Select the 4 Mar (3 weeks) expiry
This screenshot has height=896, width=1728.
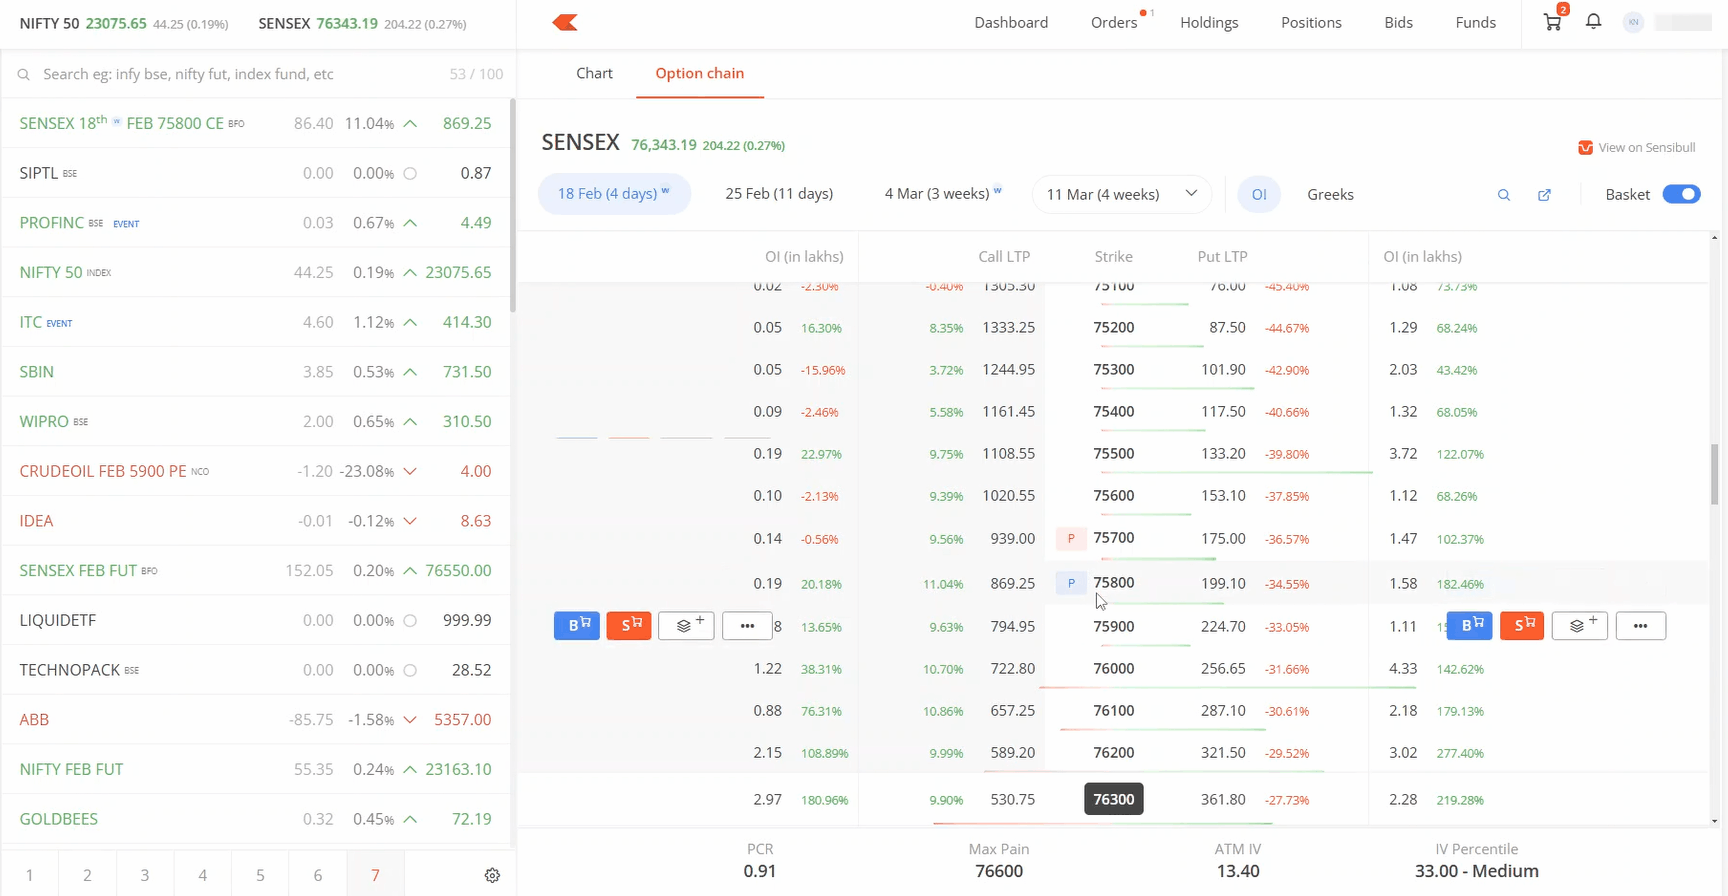[x=942, y=194]
